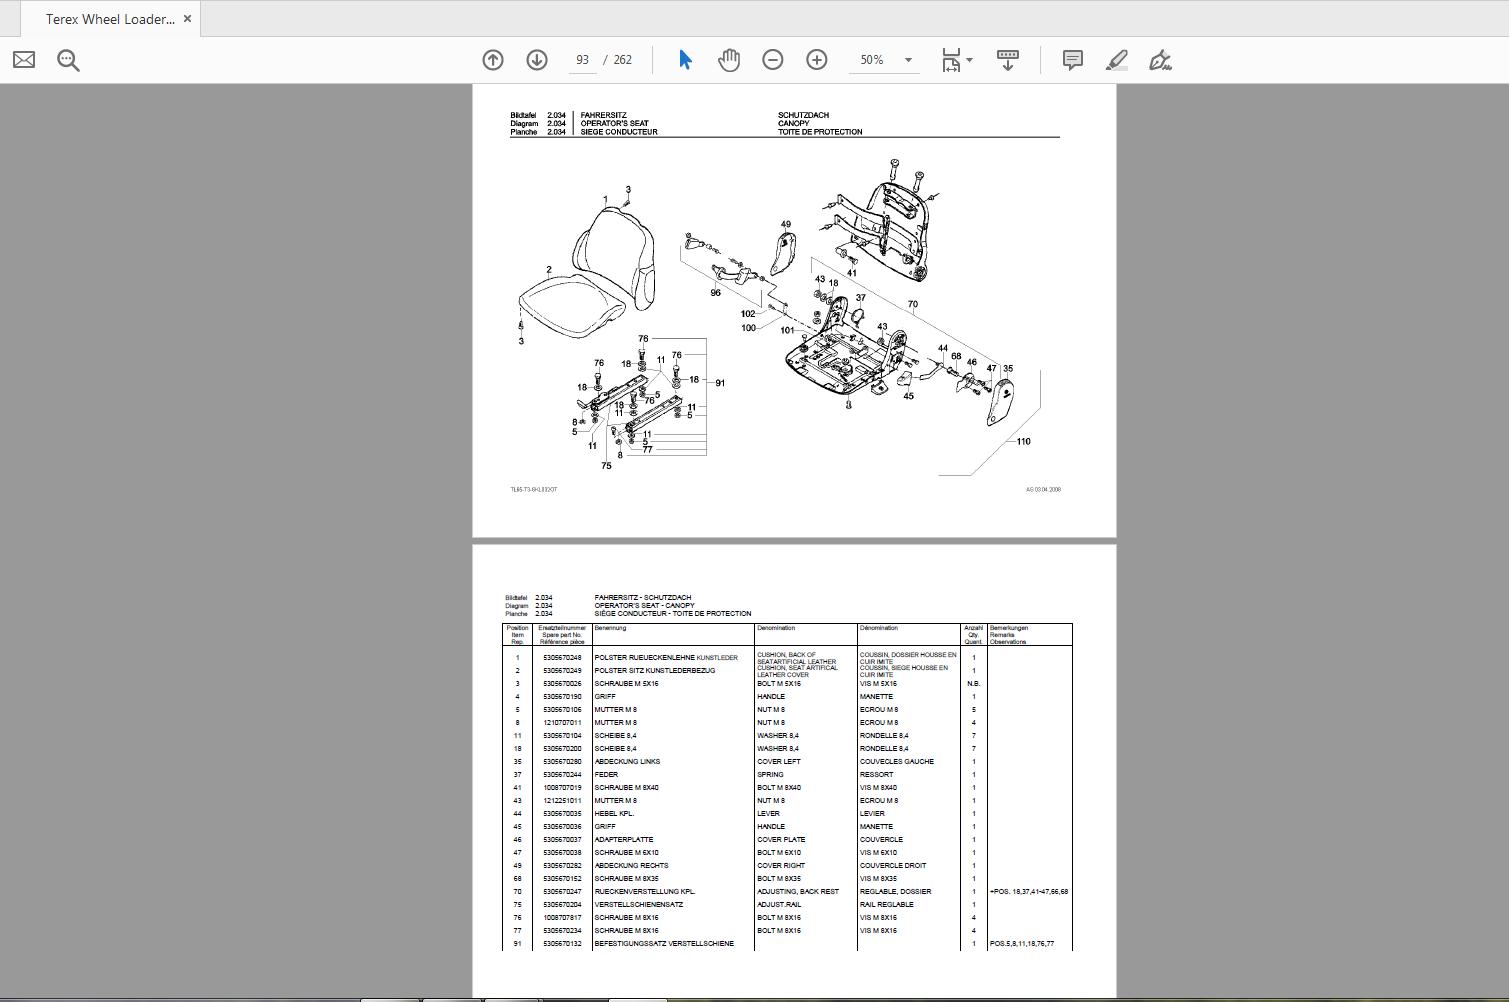Click part number 5305670190 for GRIFF
The width and height of the screenshot is (1509, 1002).
click(x=562, y=697)
